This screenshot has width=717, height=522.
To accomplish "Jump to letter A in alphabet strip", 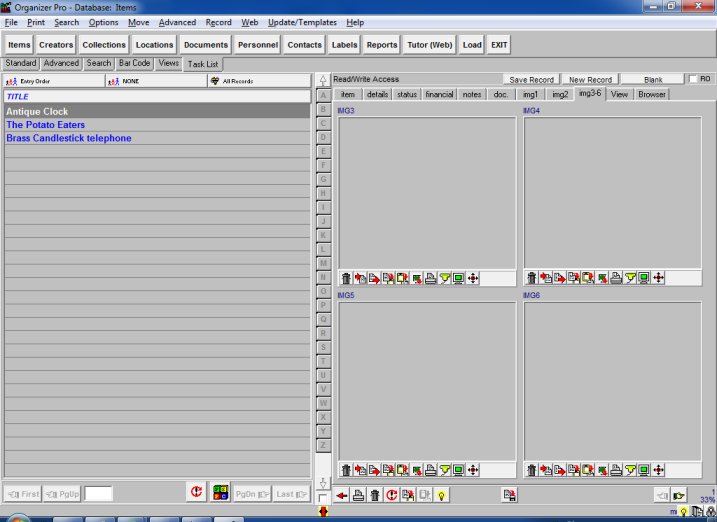I will tap(323, 96).
